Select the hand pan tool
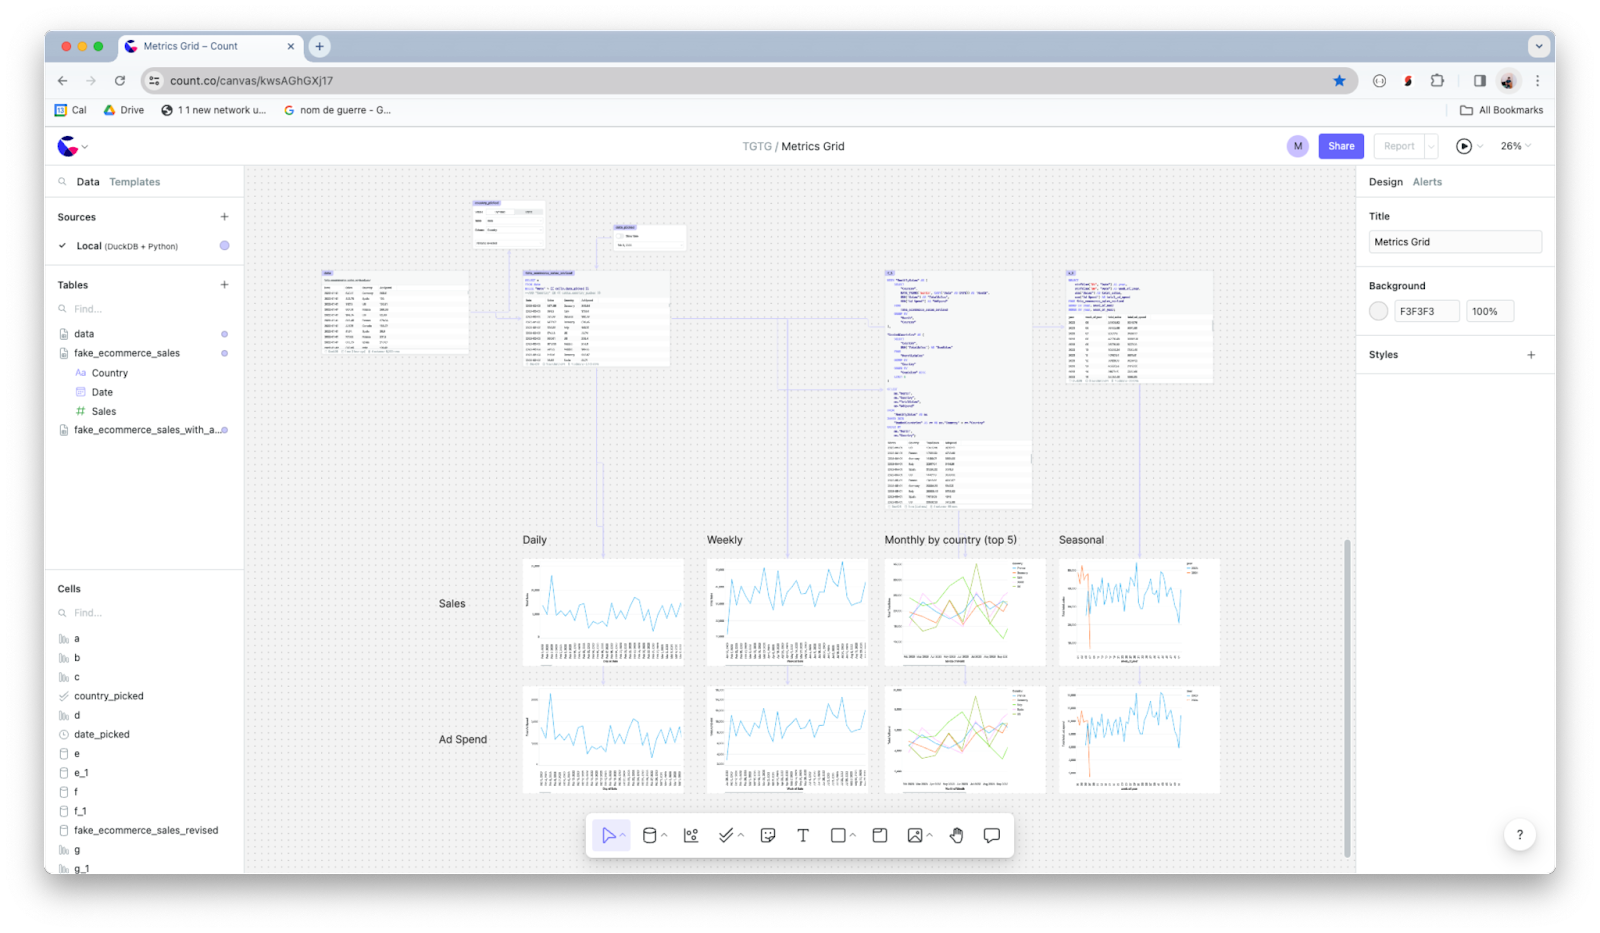This screenshot has width=1600, height=933. tap(957, 836)
